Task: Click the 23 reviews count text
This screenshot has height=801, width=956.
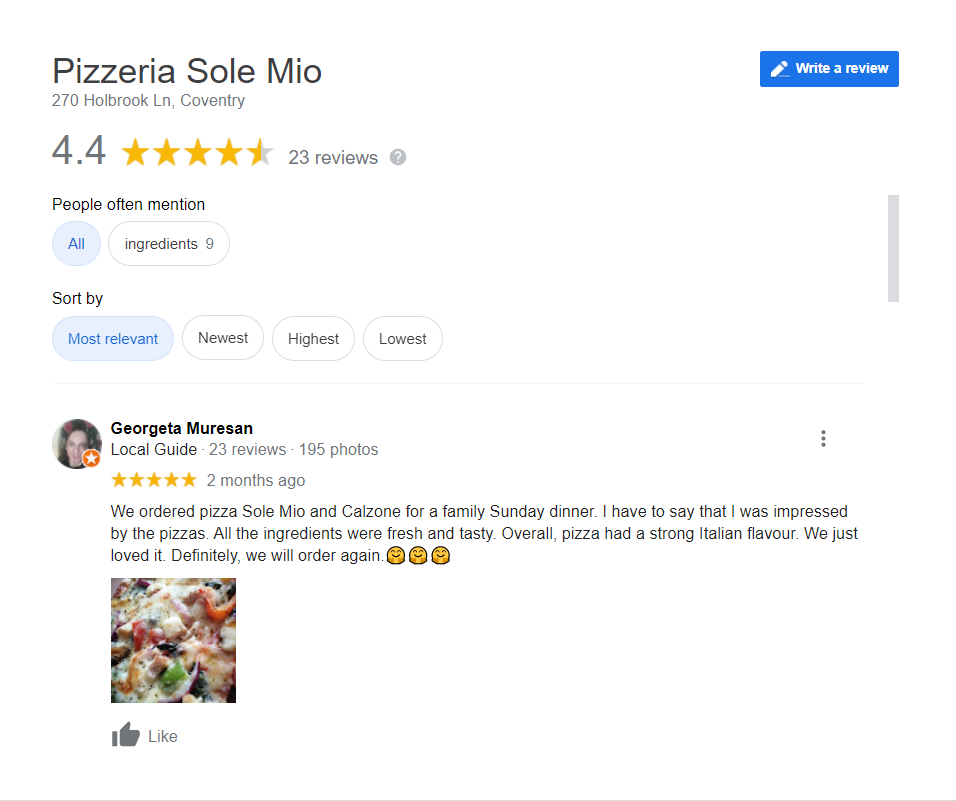Action: [x=333, y=158]
